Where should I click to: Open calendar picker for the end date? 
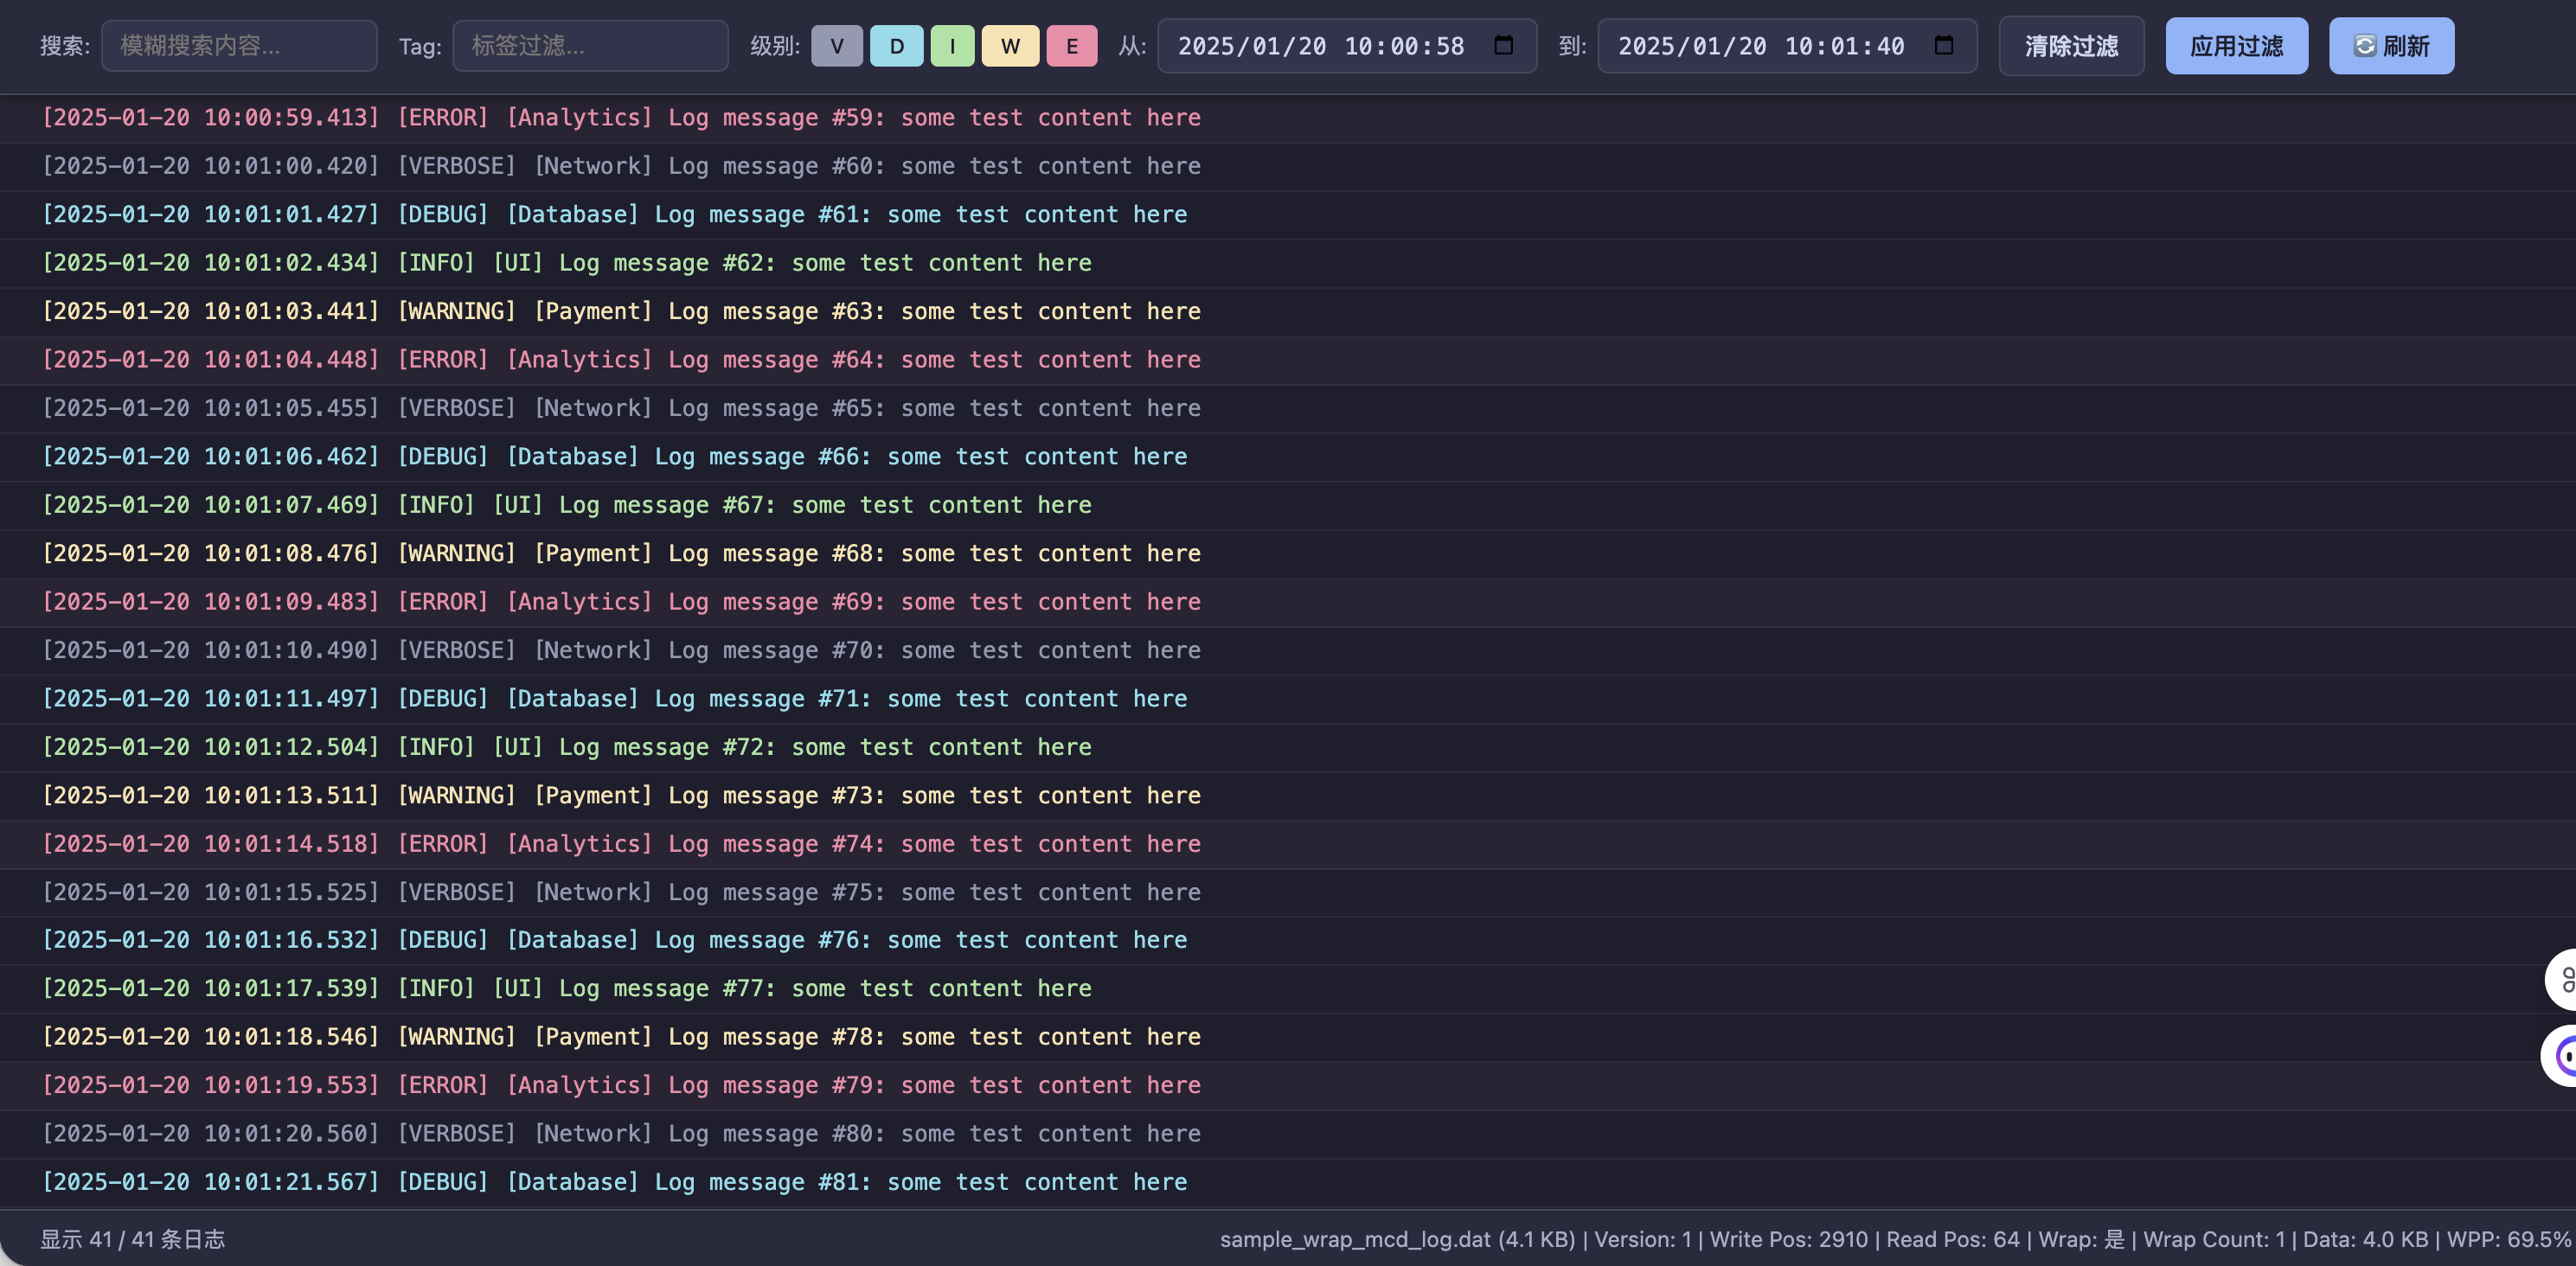pos(1943,45)
